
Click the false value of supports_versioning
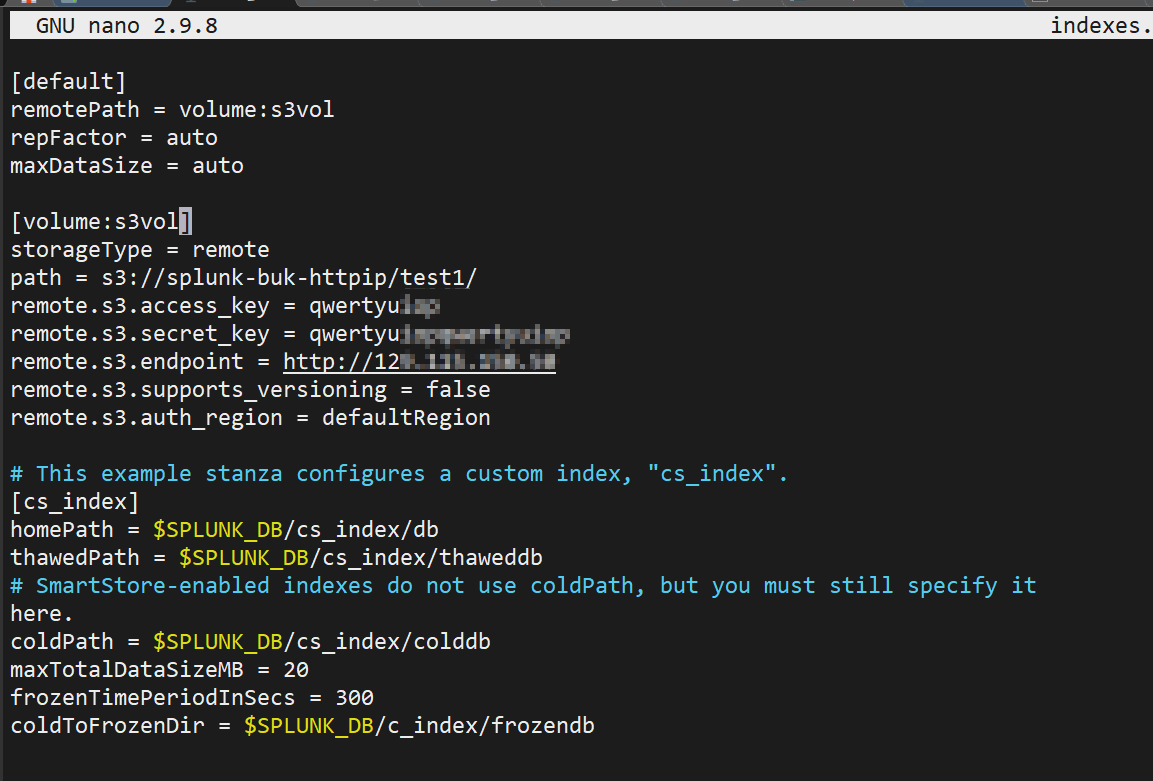coord(458,389)
